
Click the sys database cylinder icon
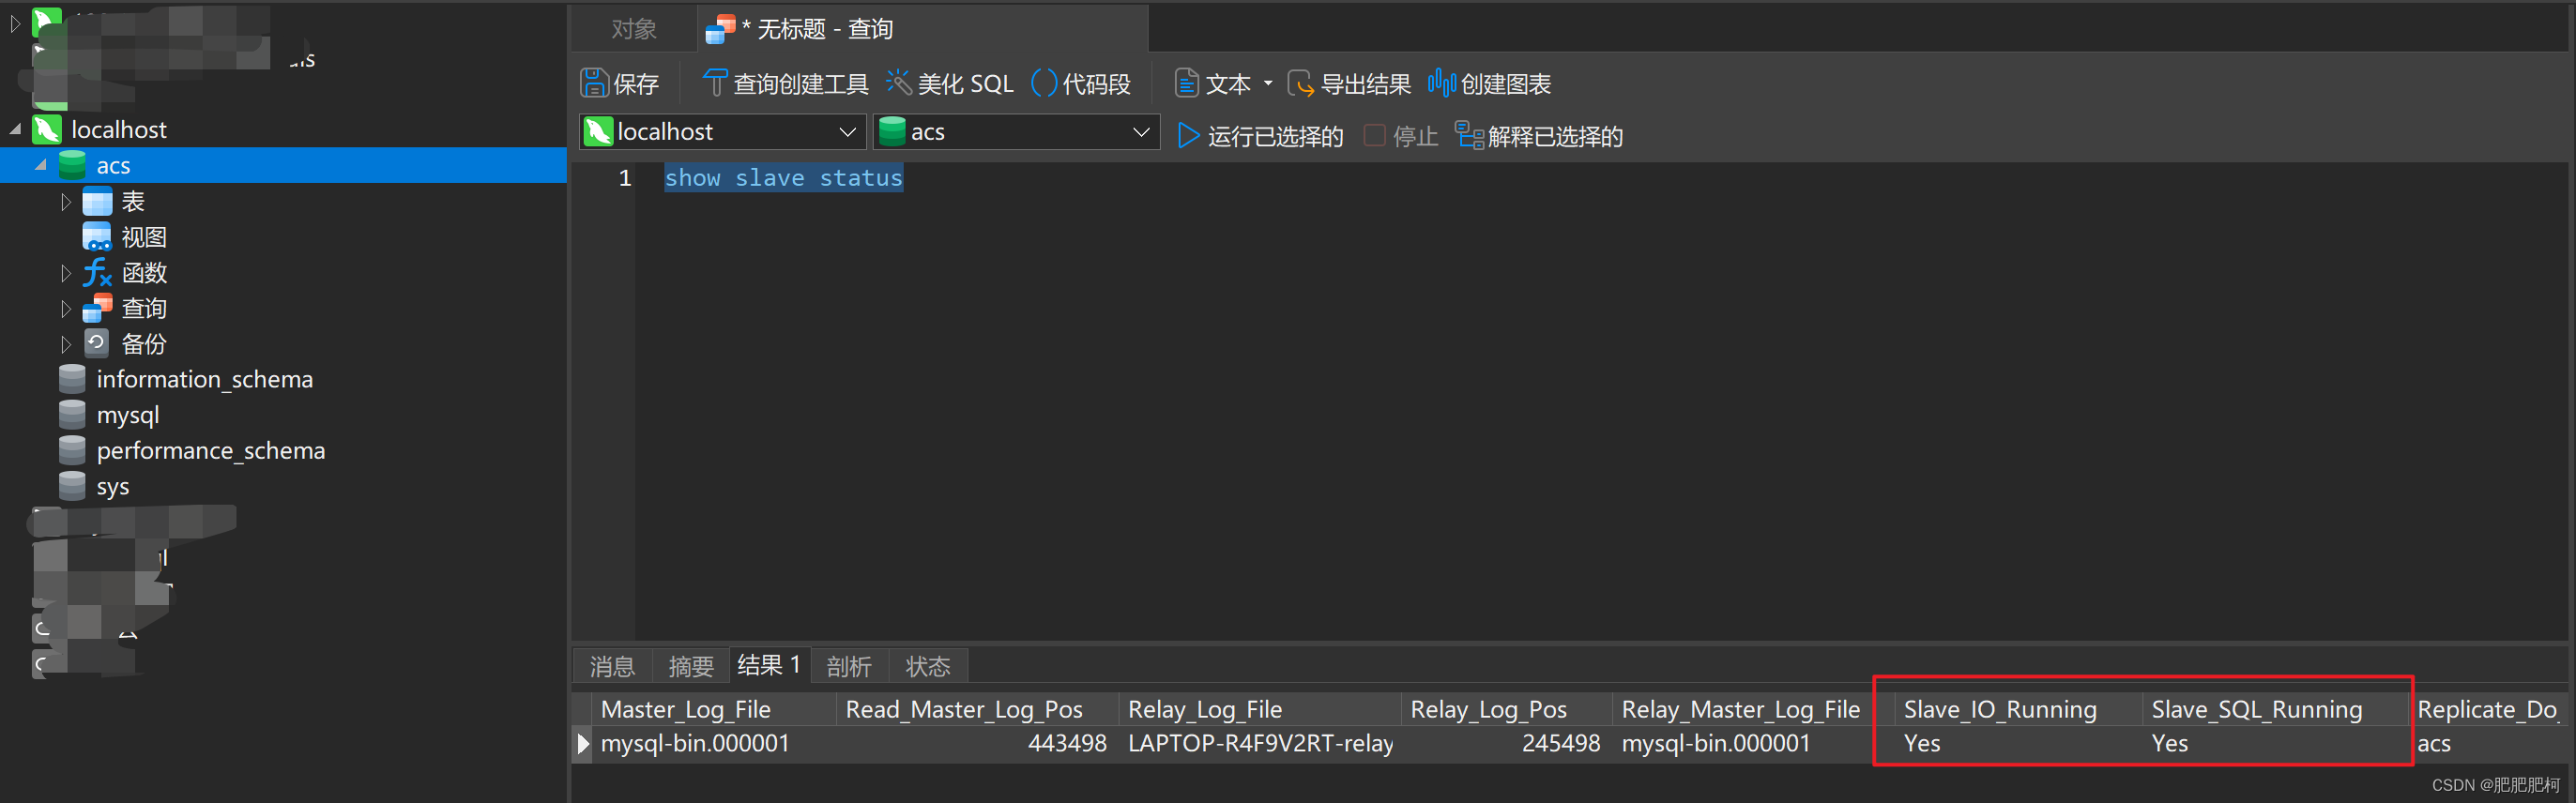72,487
